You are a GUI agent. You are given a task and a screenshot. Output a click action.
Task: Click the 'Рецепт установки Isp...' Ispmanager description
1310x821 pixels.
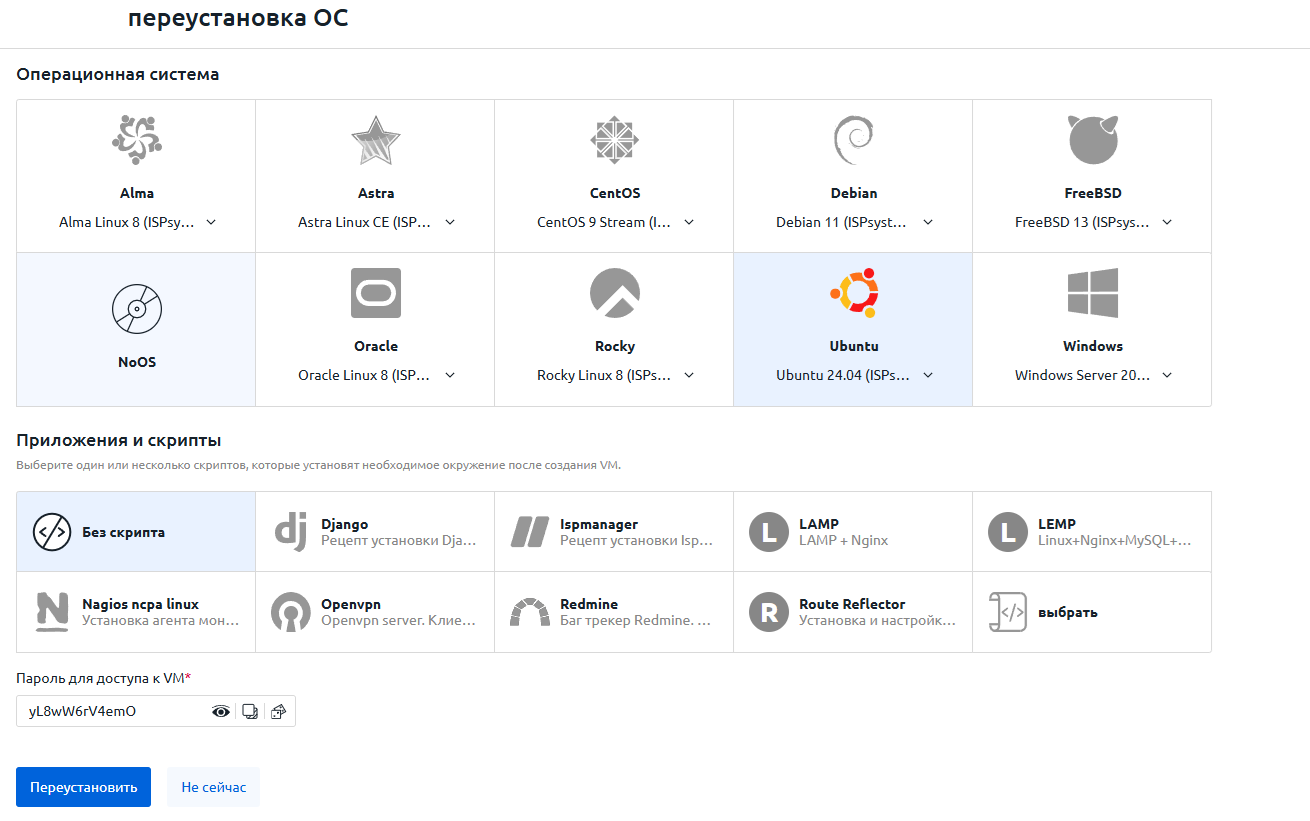point(637,540)
